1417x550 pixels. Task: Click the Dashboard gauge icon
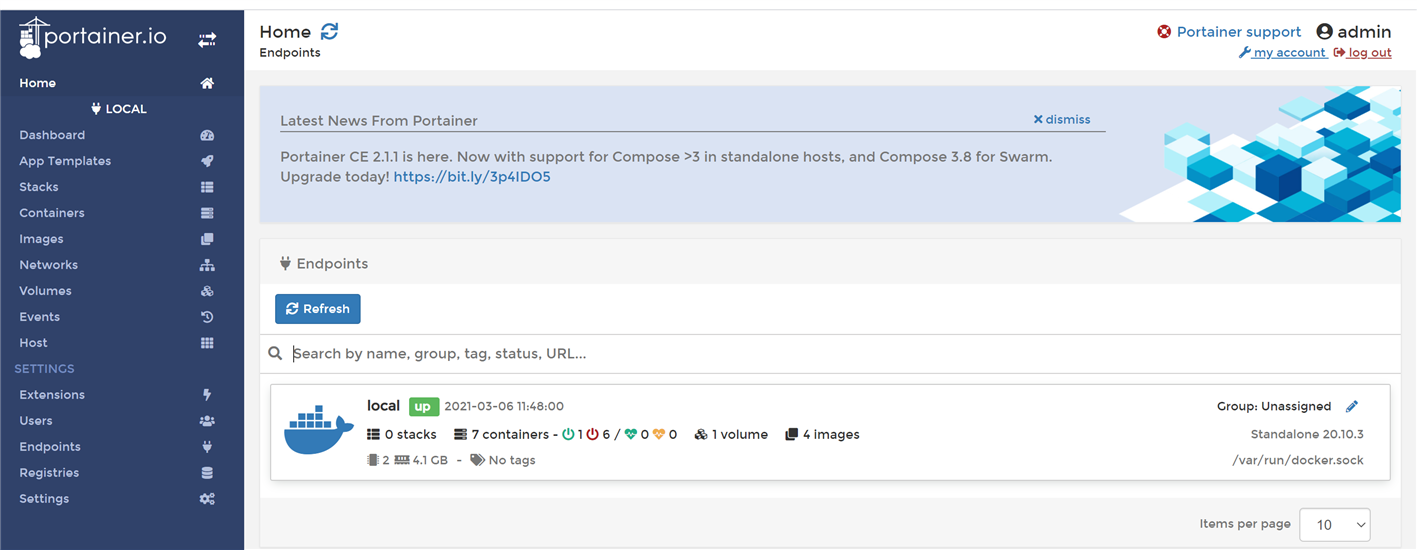click(x=207, y=135)
